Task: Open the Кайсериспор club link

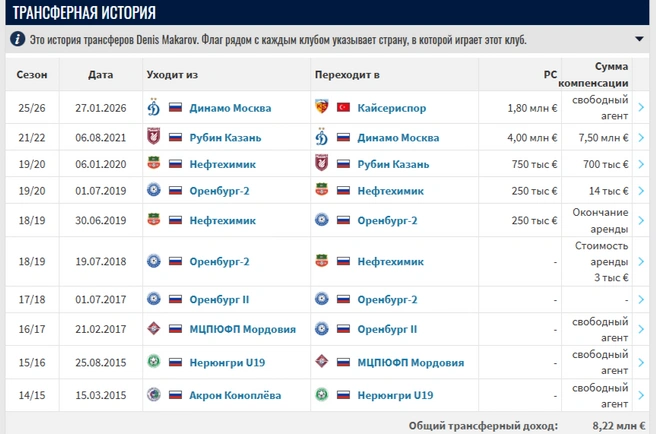Action: click(392, 108)
